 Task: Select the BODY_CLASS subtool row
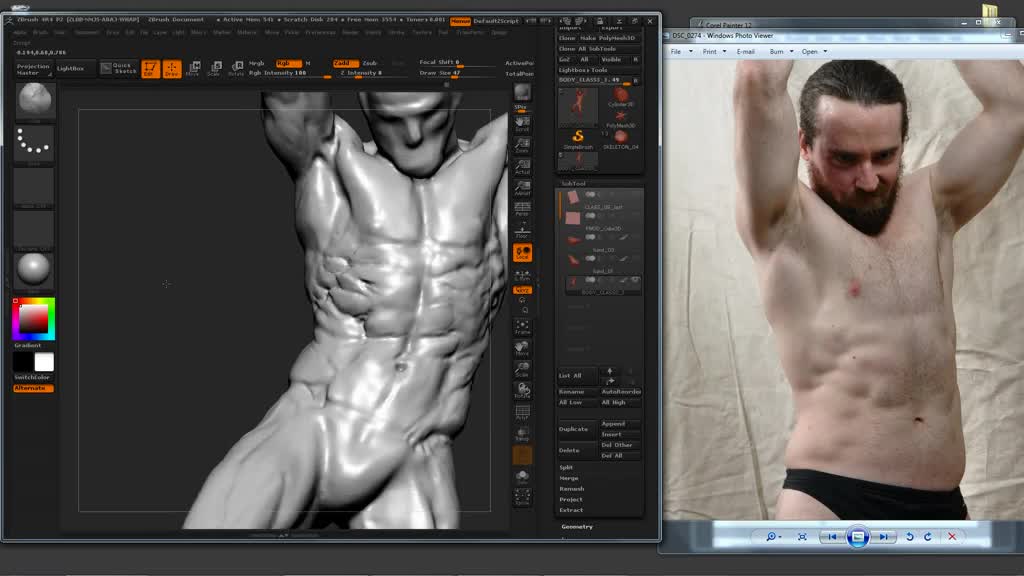click(x=603, y=285)
